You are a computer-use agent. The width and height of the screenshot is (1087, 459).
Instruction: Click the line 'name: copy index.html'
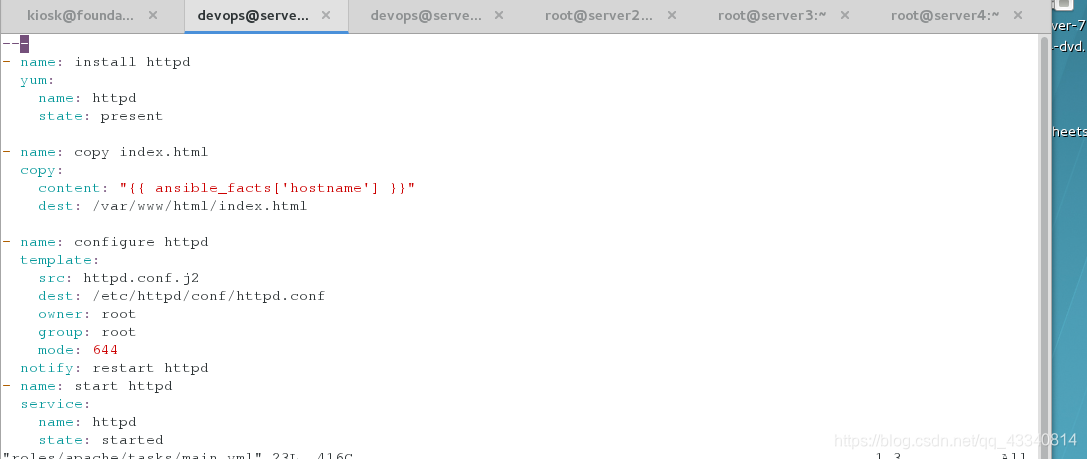pyautogui.click(x=114, y=152)
